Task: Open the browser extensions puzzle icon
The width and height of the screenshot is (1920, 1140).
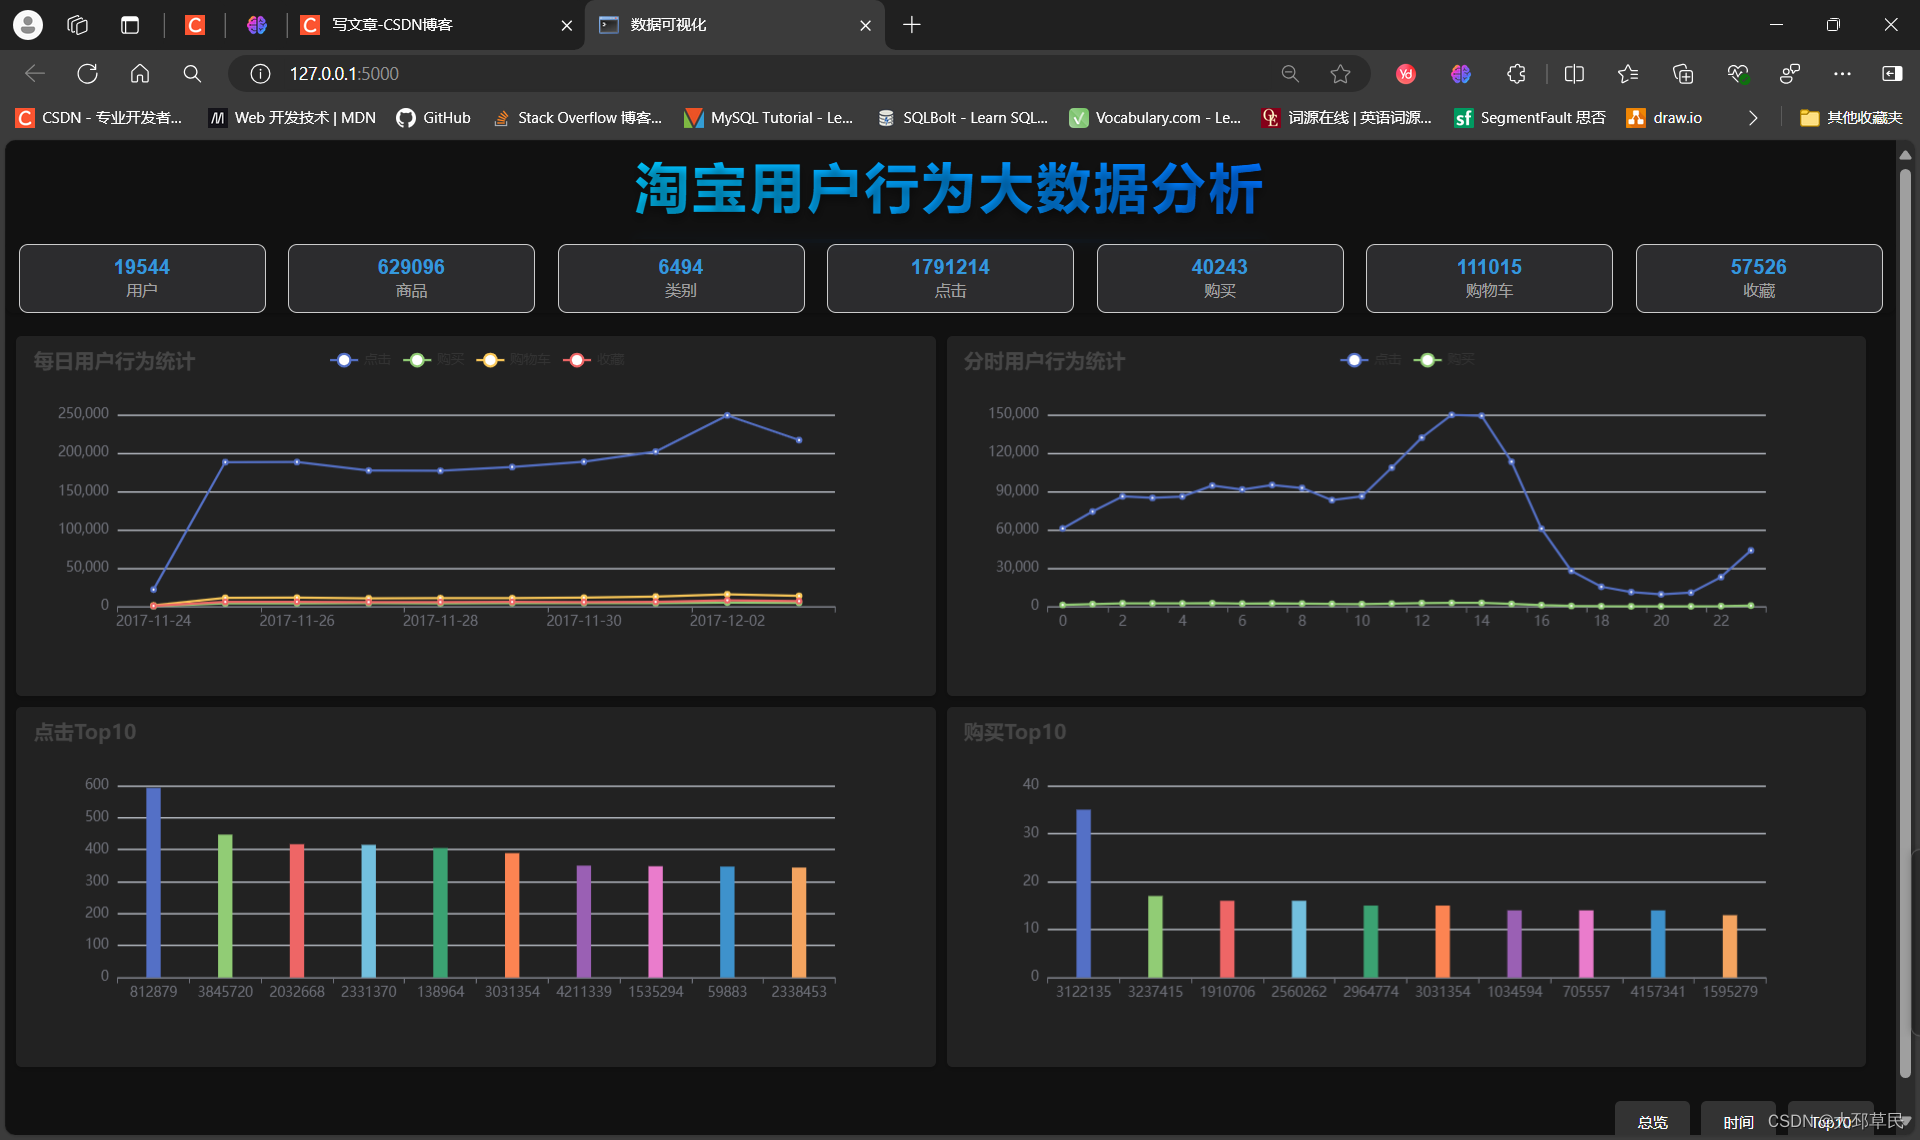Action: tap(1516, 73)
